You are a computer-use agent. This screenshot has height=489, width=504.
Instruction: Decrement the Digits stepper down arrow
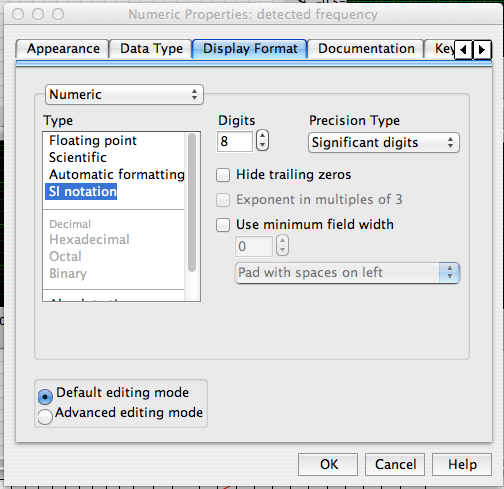click(262, 145)
